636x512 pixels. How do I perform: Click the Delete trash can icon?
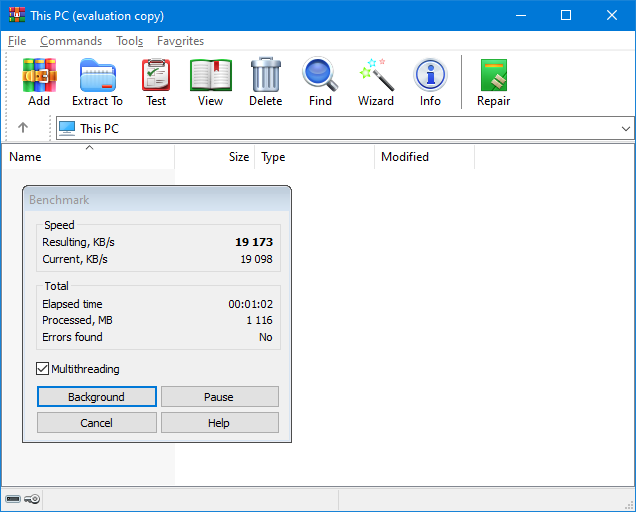pos(266,75)
